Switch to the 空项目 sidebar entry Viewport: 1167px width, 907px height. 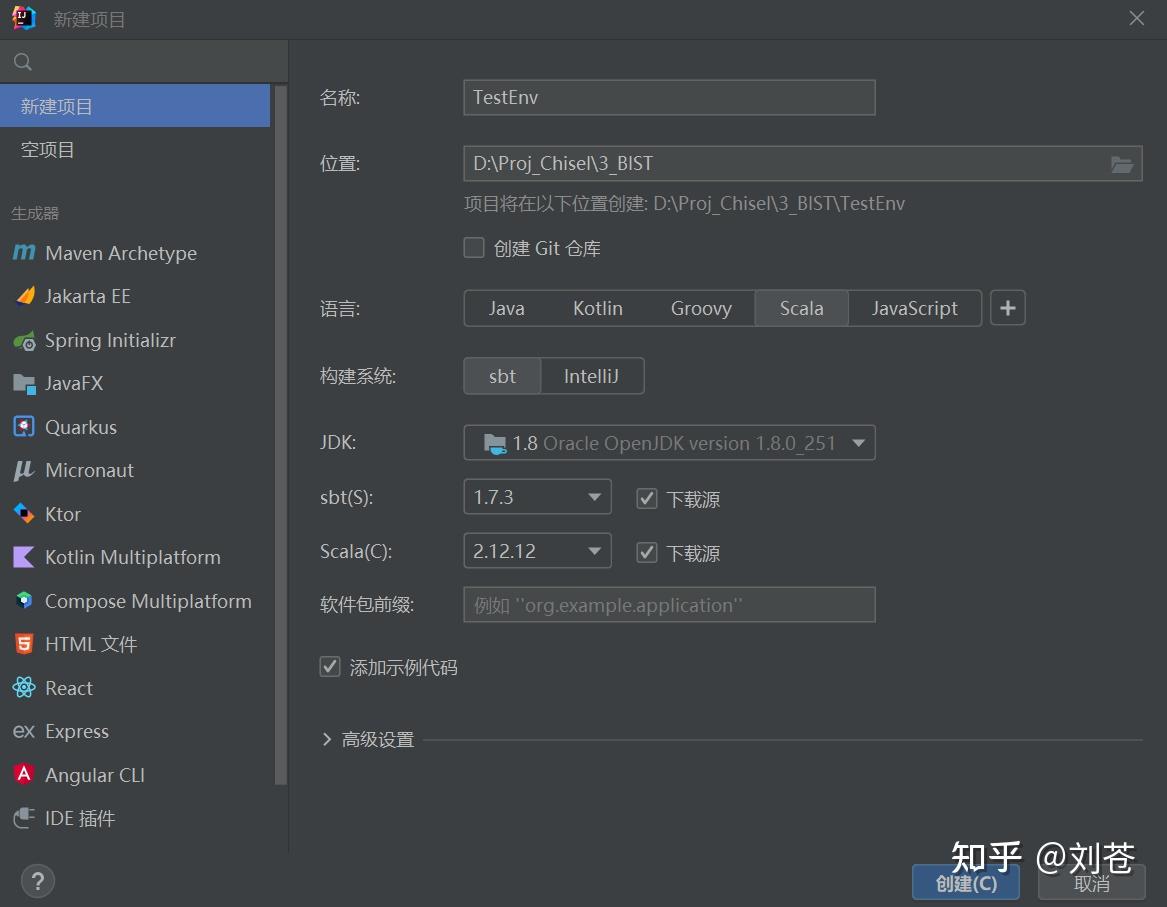[x=45, y=149]
